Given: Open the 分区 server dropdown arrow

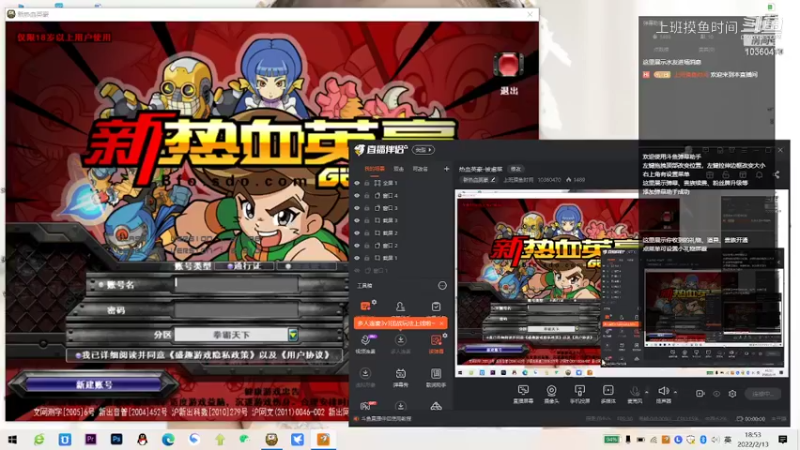Looking at the screenshot, I should (x=293, y=335).
